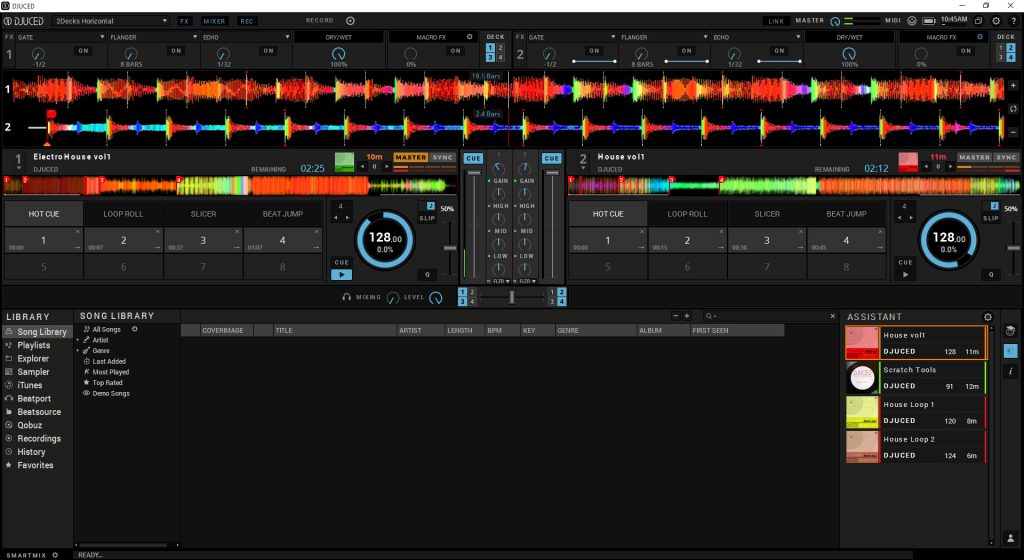
Task: Open the main settings gear in the top bar
Action: click(996, 21)
